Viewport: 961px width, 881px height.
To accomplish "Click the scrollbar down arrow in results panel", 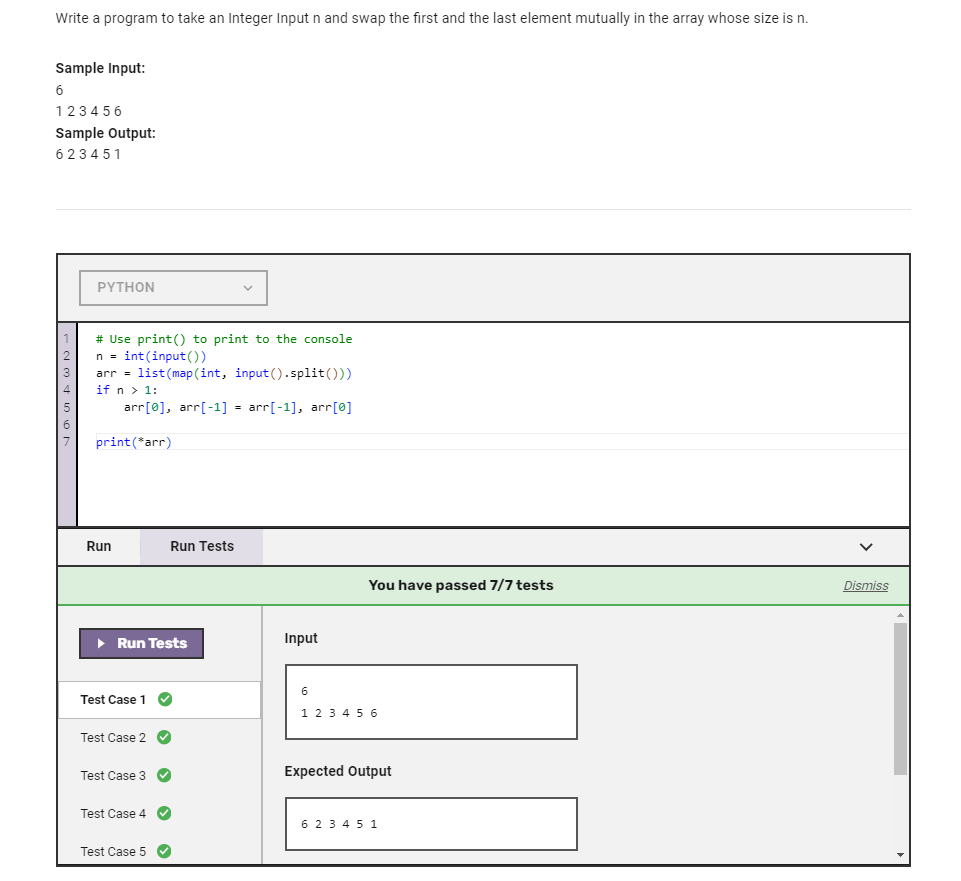I will coord(900,855).
